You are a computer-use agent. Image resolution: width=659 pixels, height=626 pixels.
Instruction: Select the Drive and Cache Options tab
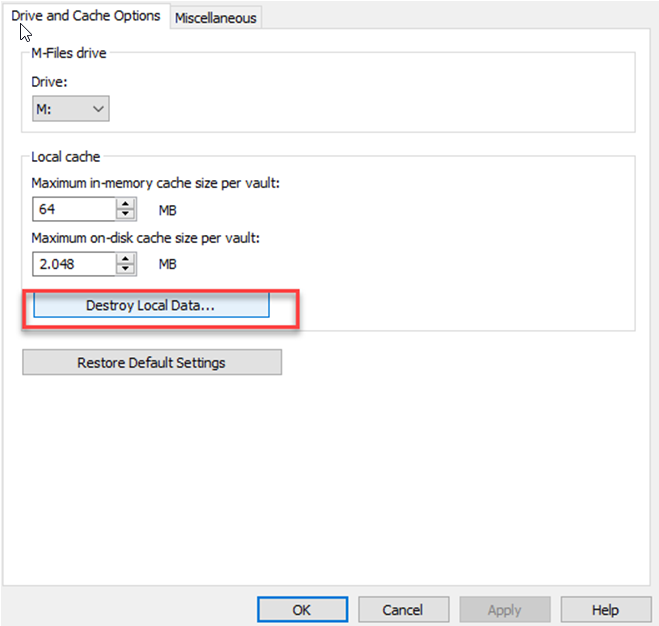86,16
